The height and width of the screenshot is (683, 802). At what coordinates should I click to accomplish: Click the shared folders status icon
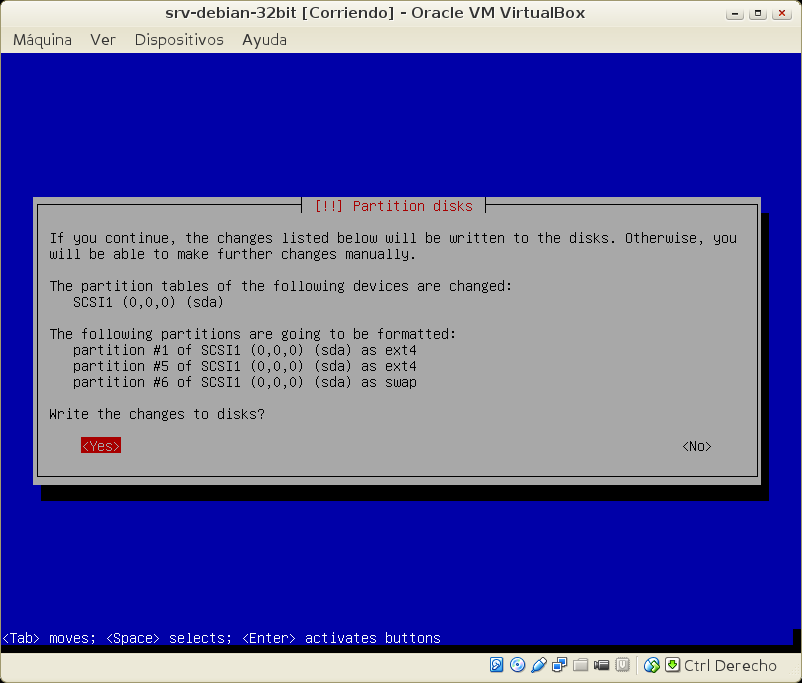pyautogui.click(x=581, y=665)
